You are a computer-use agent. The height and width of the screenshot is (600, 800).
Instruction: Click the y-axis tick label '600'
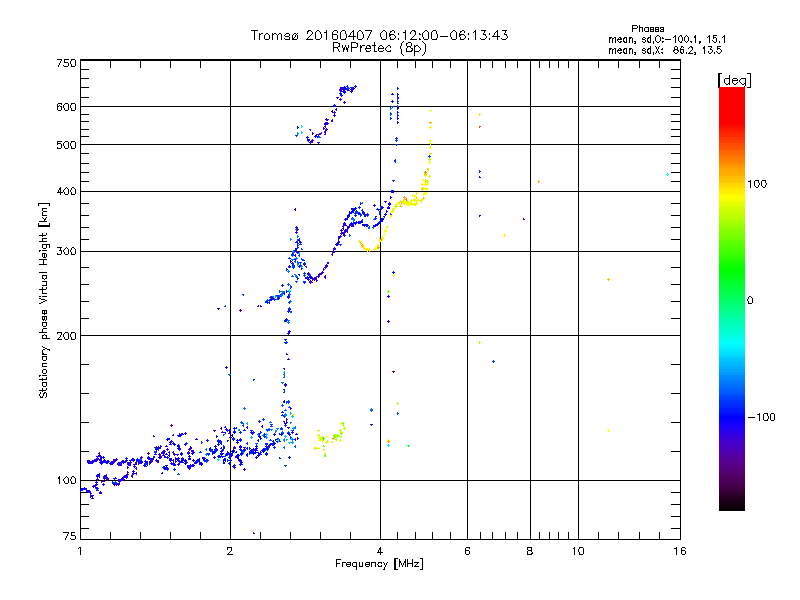tap(66, 107)
